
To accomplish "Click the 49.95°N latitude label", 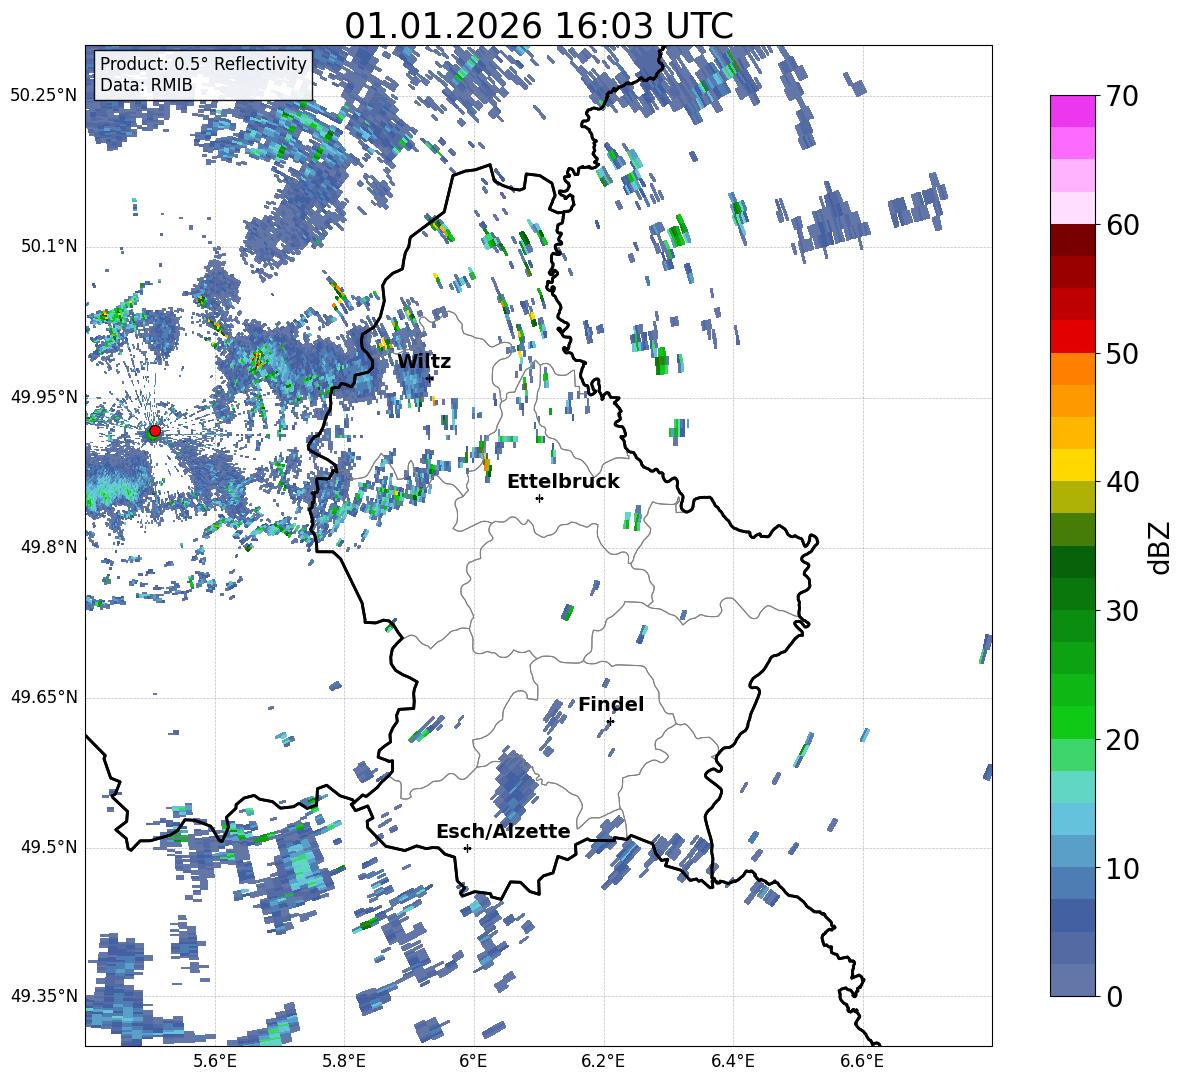I will (x=44, y=397).
